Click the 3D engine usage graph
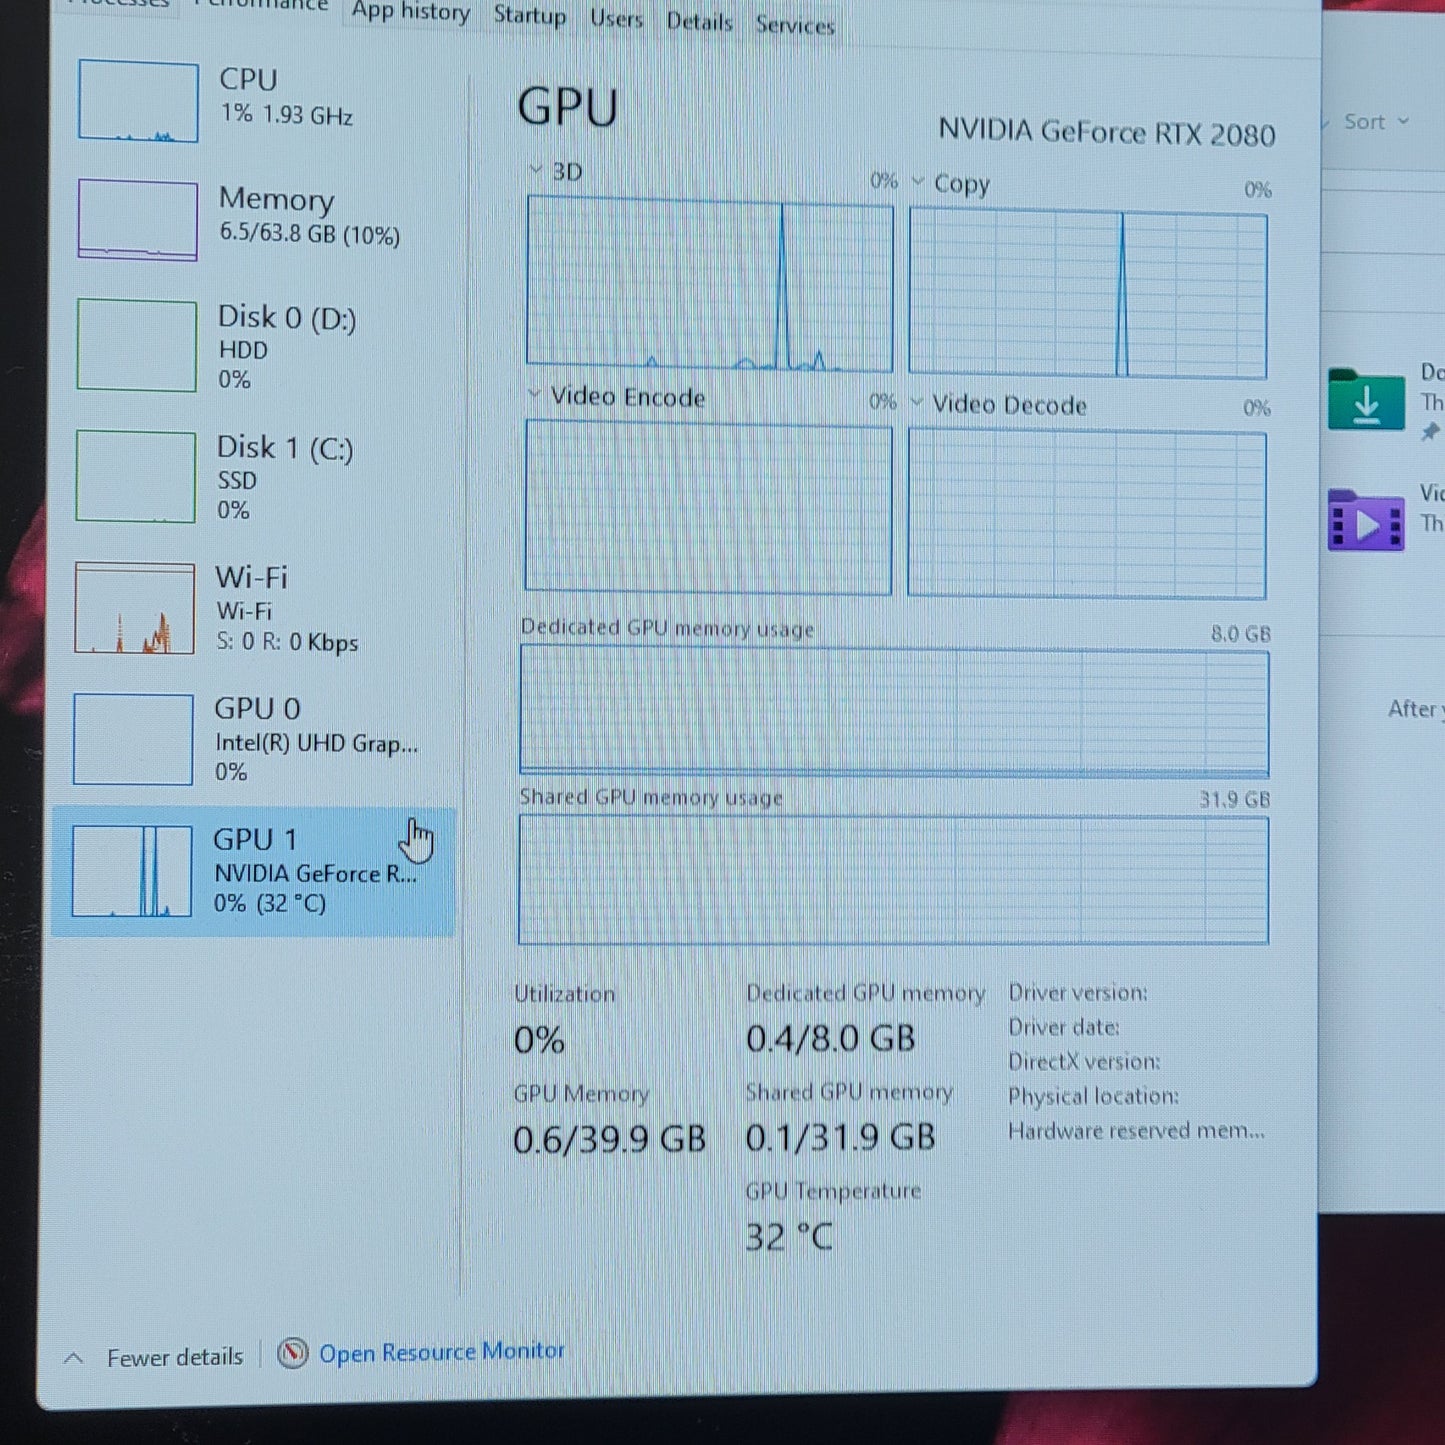The width and height of the screenshot is (1445, 1445). coord(710,283)
